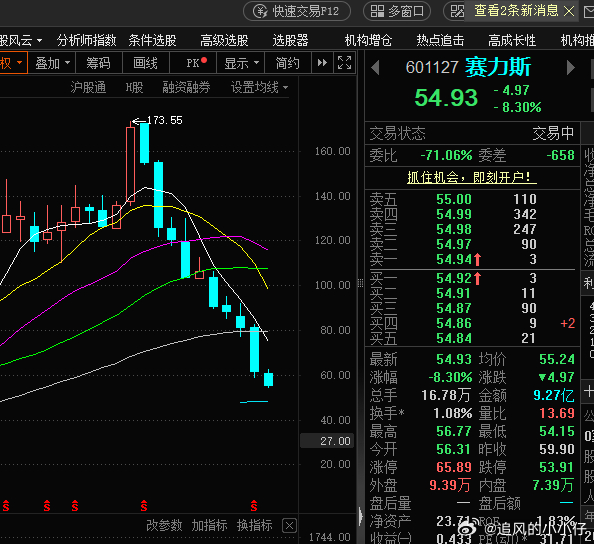Click the 外盘 value 9.39万
The image size is (594, 544).
click(x=450, y=485)
